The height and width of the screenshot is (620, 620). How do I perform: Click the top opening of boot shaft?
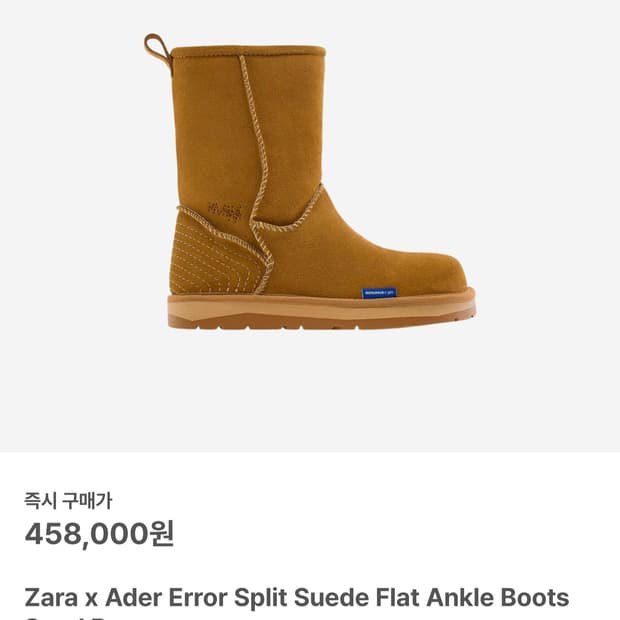249,51
